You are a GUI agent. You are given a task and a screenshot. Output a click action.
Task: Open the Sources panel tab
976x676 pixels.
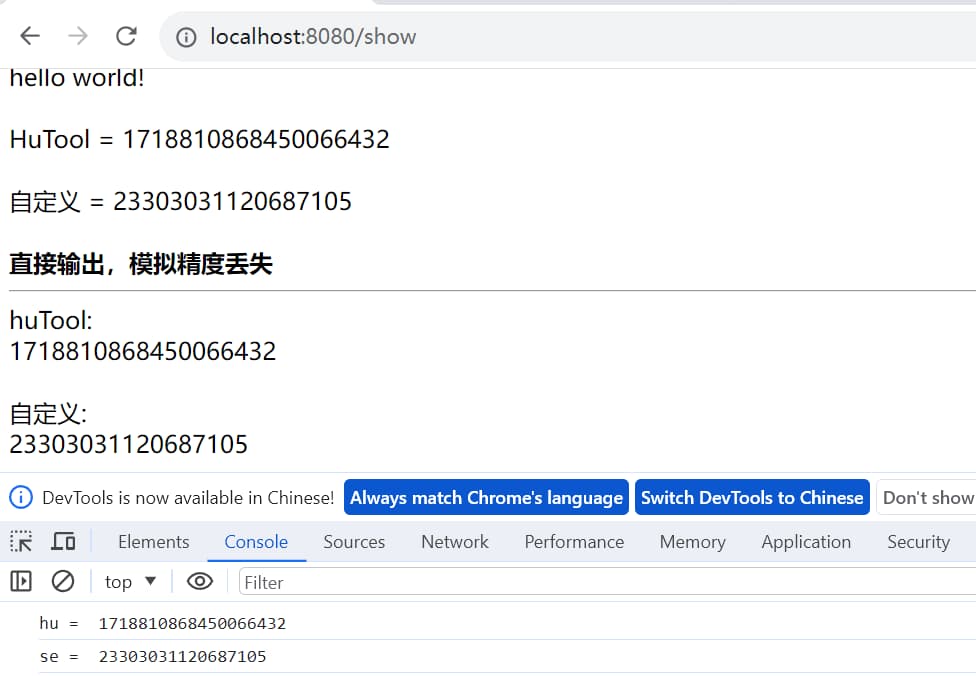click(x=354, y=542)
